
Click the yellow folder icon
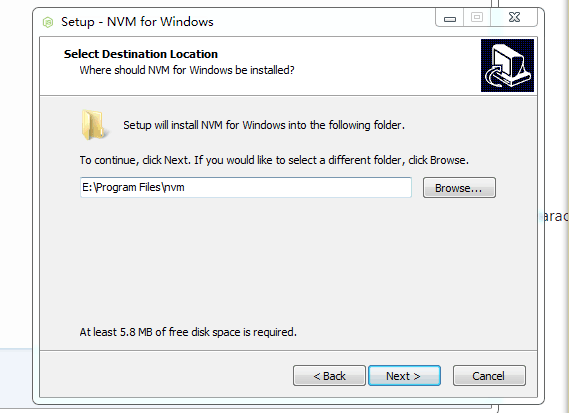coord(94,125)
